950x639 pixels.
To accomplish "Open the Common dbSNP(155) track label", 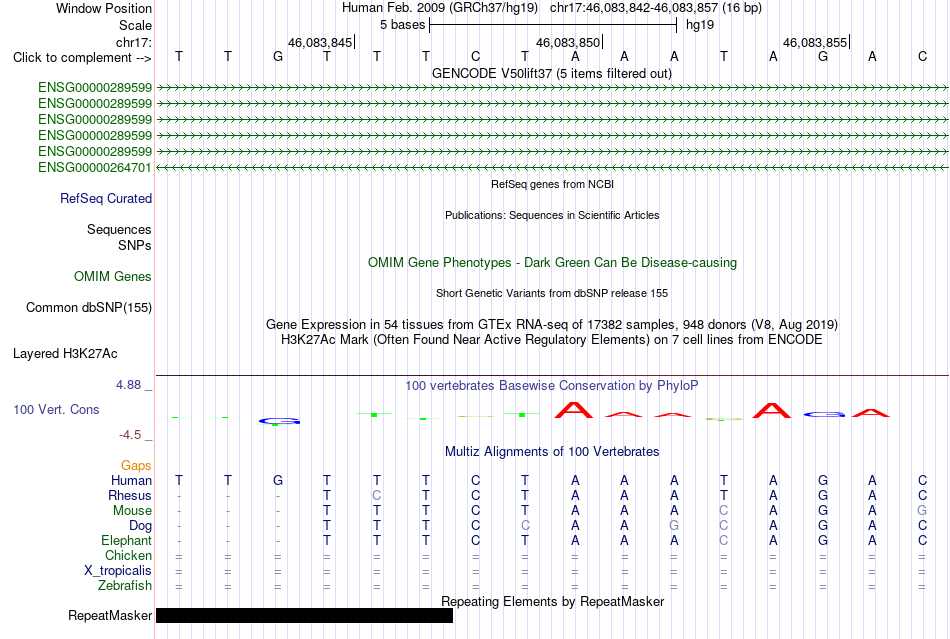I will pos(89,308).
